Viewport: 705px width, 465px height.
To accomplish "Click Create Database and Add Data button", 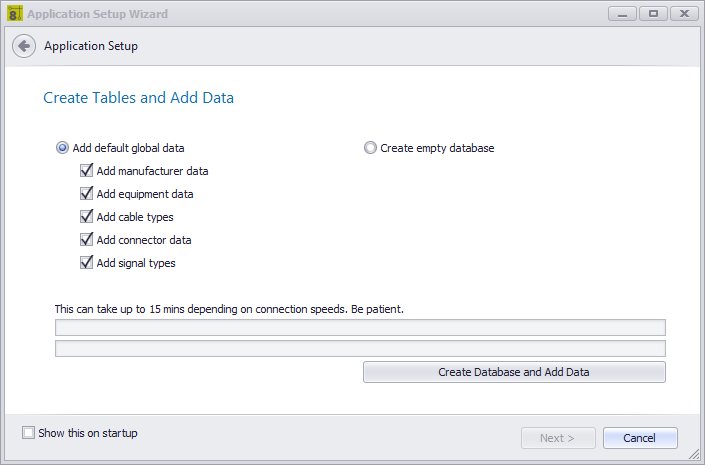I will (514, 372).
